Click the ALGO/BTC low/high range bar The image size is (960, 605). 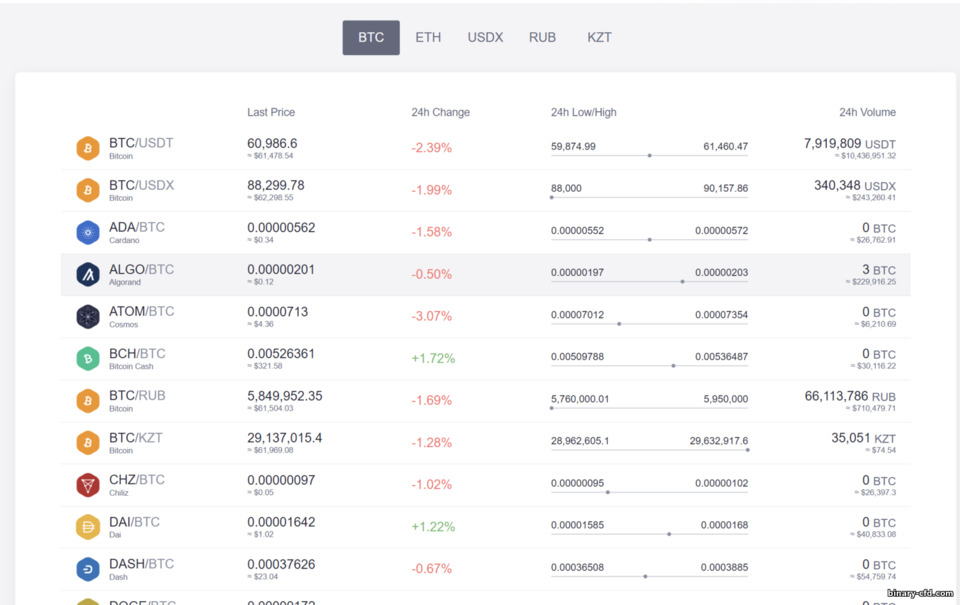pos(650,282)
